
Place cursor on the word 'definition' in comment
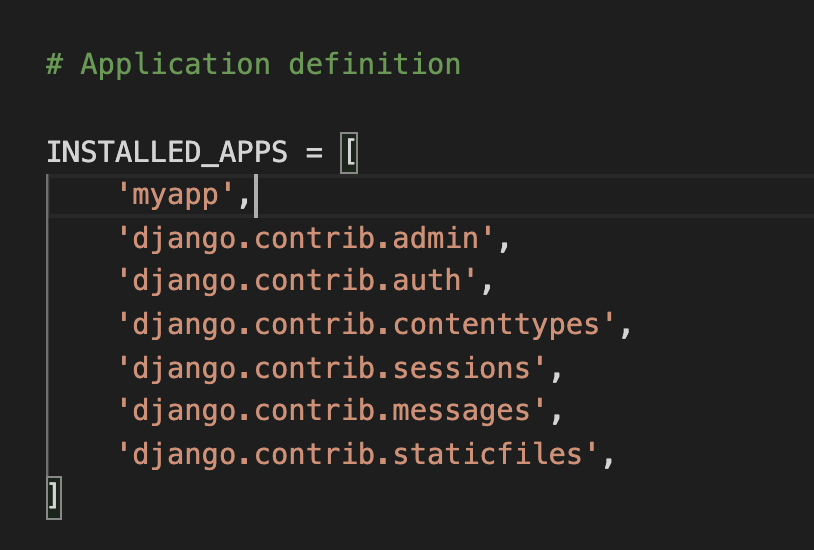click(375, 64)
